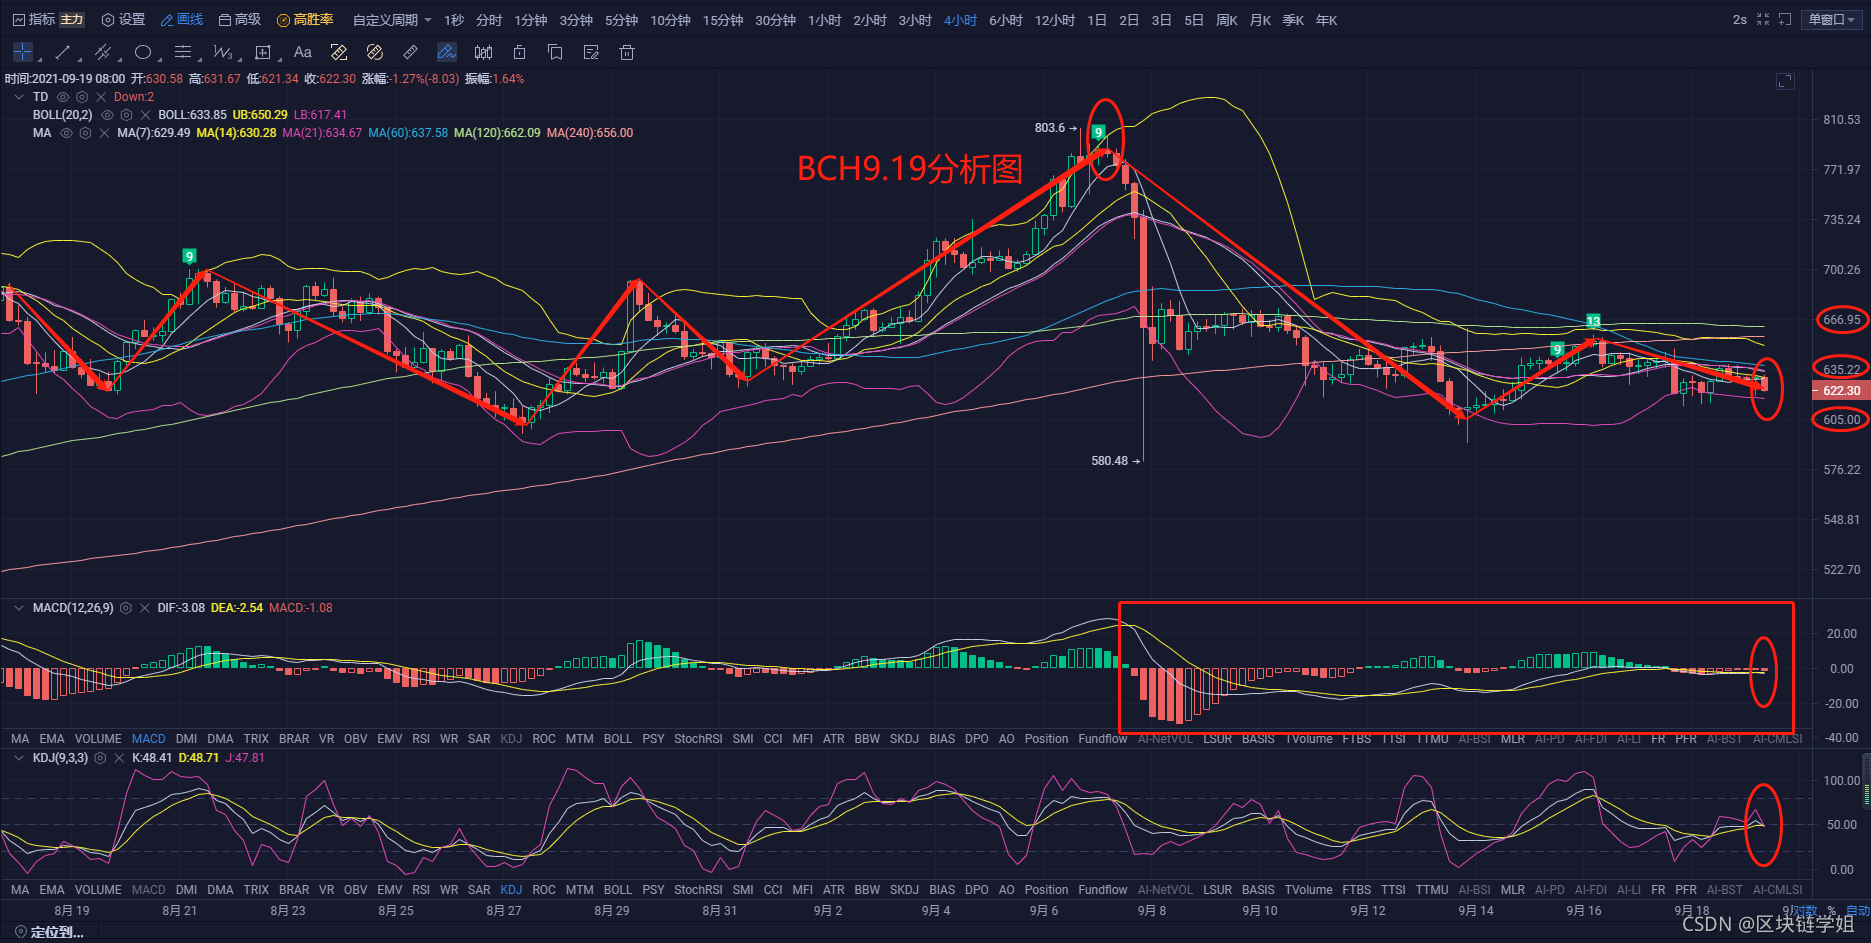Click the shrink-arrows icon beside 2s
This screenshot has height=943, width=1871.
click(x=1763, y=19)
